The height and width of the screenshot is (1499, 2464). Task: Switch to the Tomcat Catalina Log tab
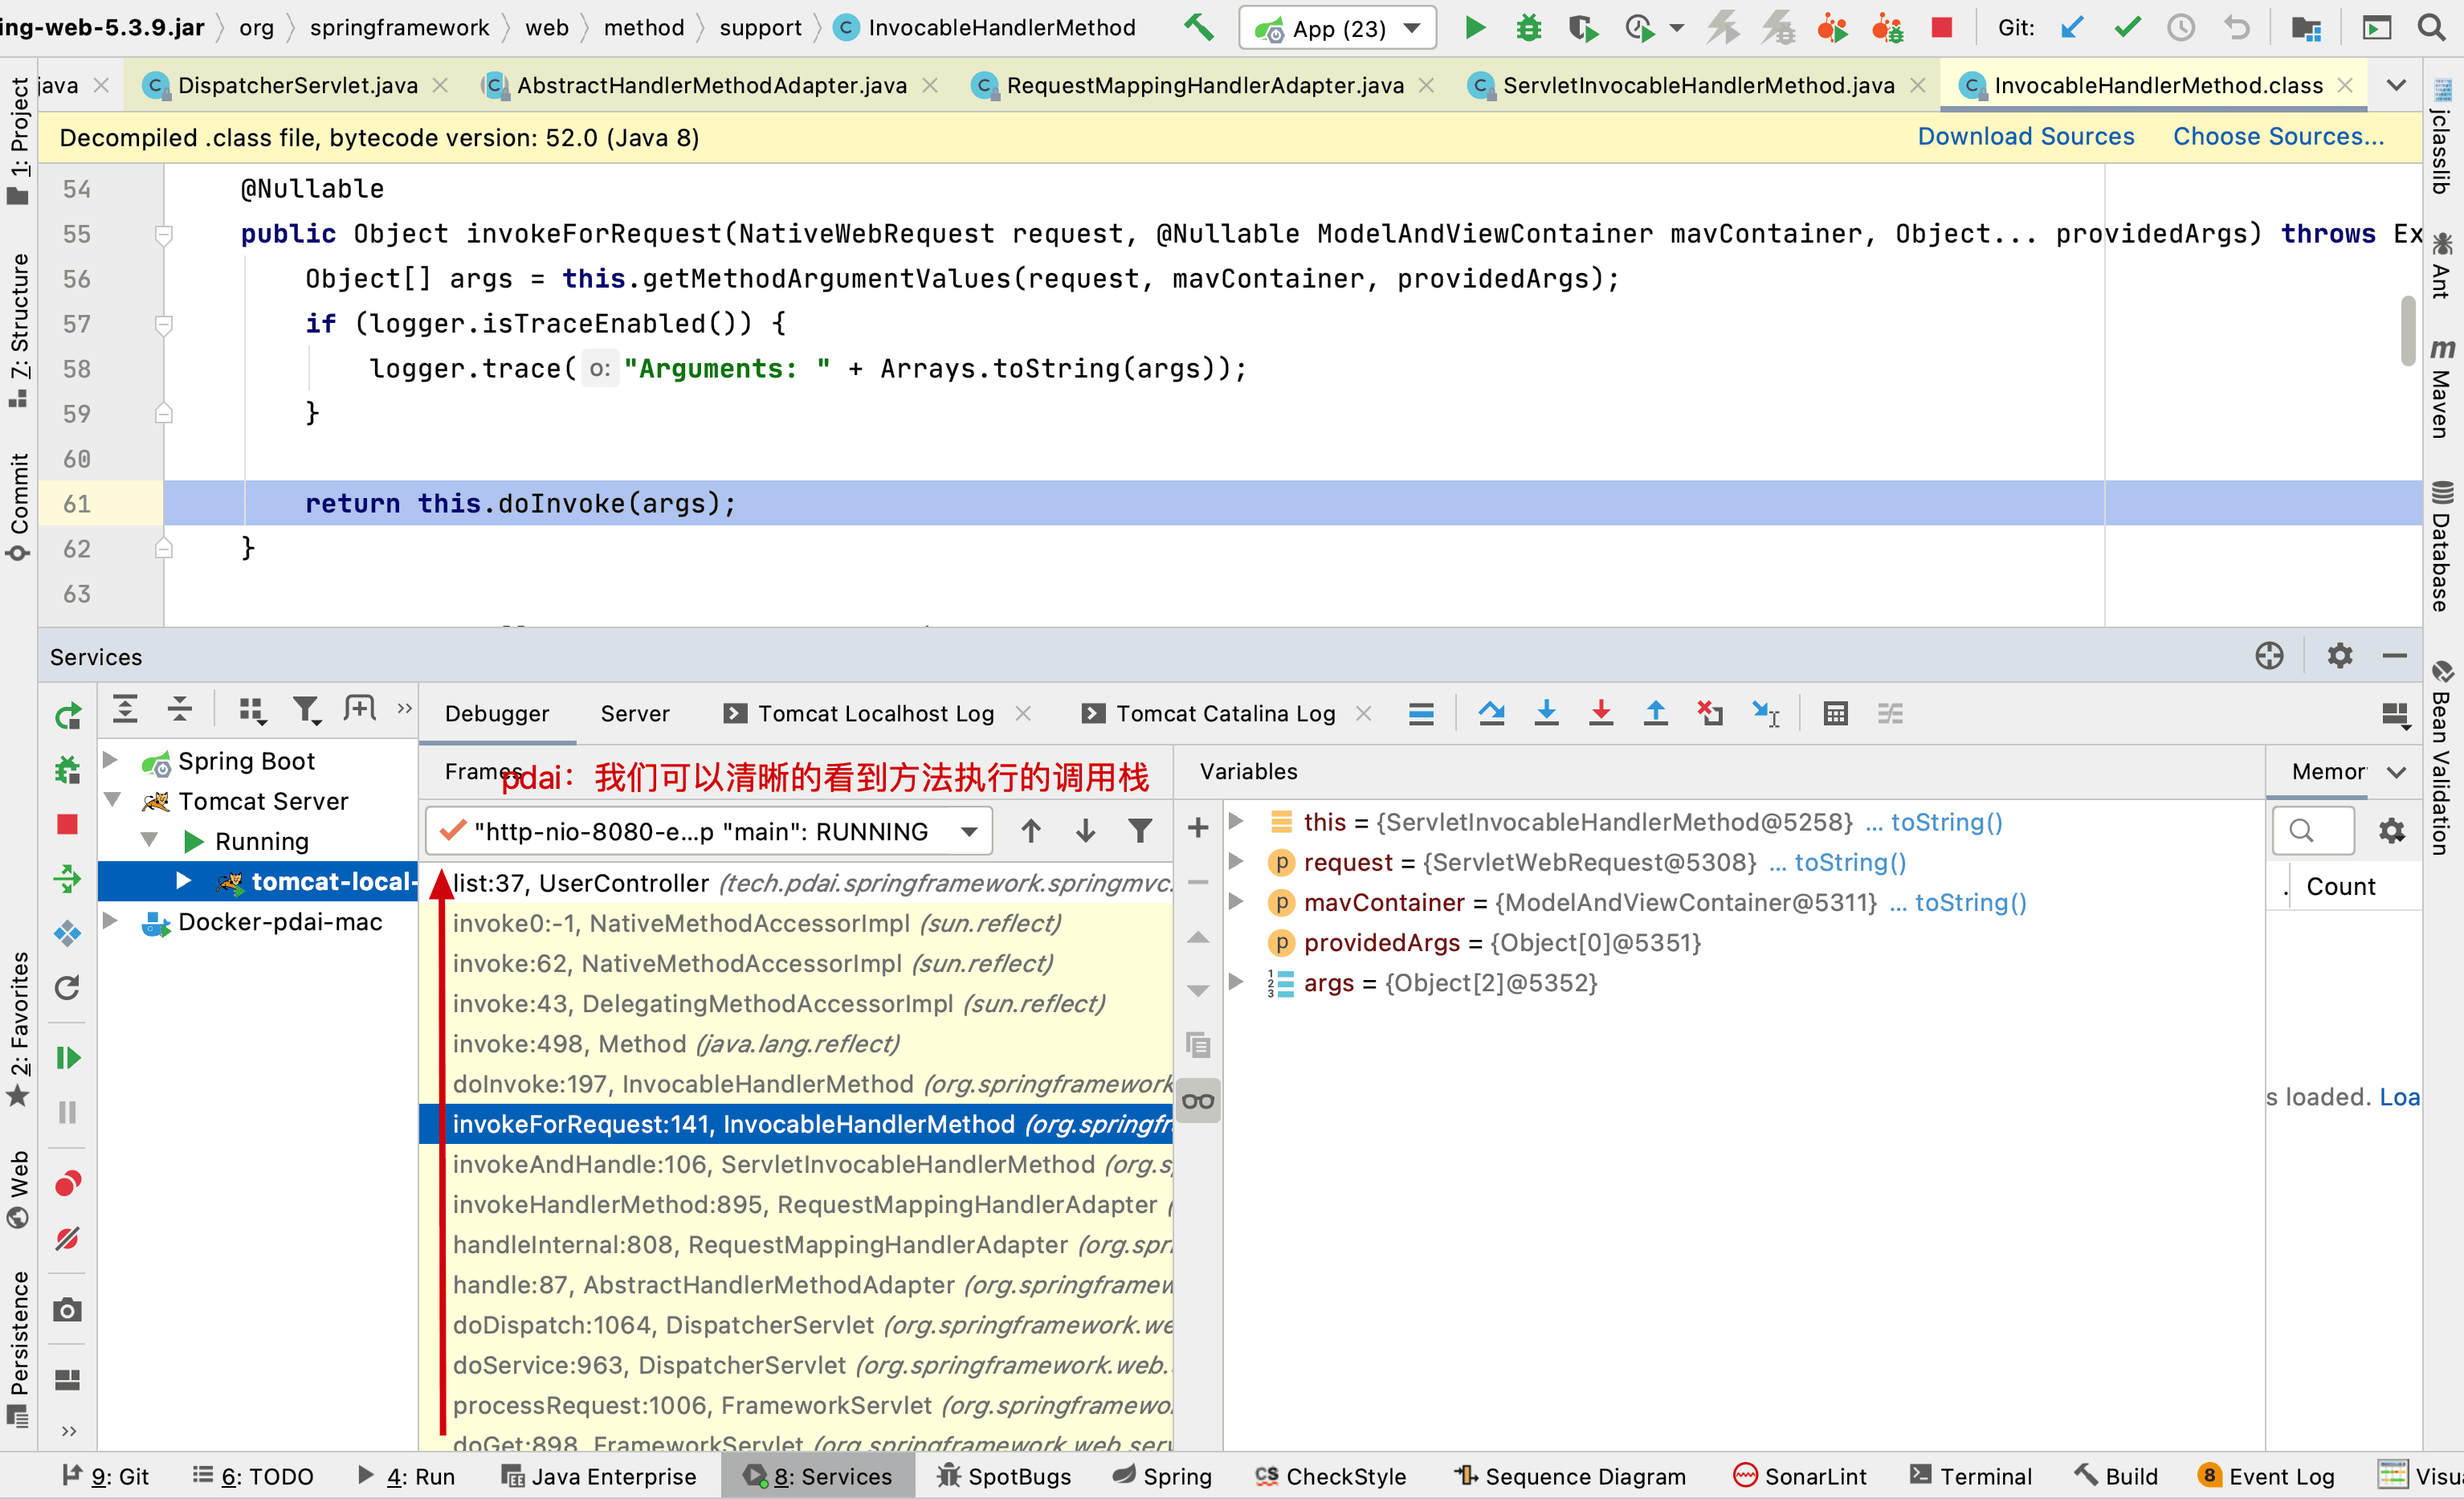(x=1225, y=713)
